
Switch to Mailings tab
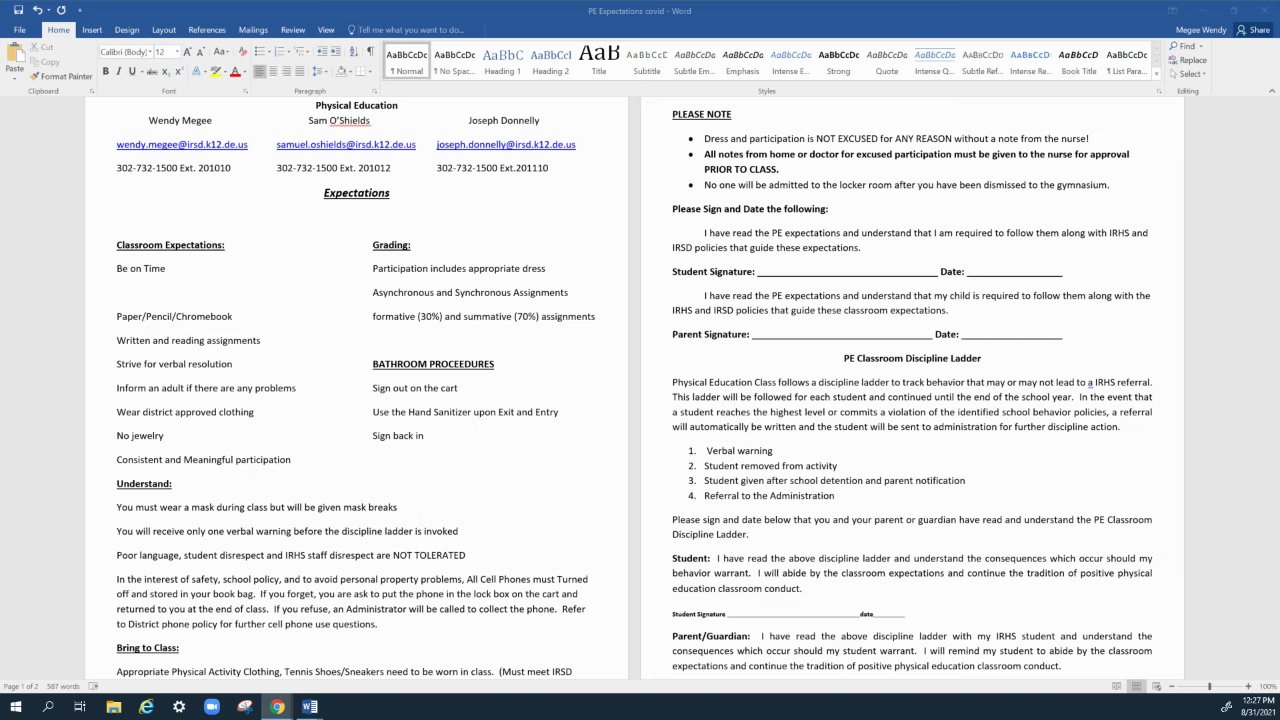[x=253, y=30]
